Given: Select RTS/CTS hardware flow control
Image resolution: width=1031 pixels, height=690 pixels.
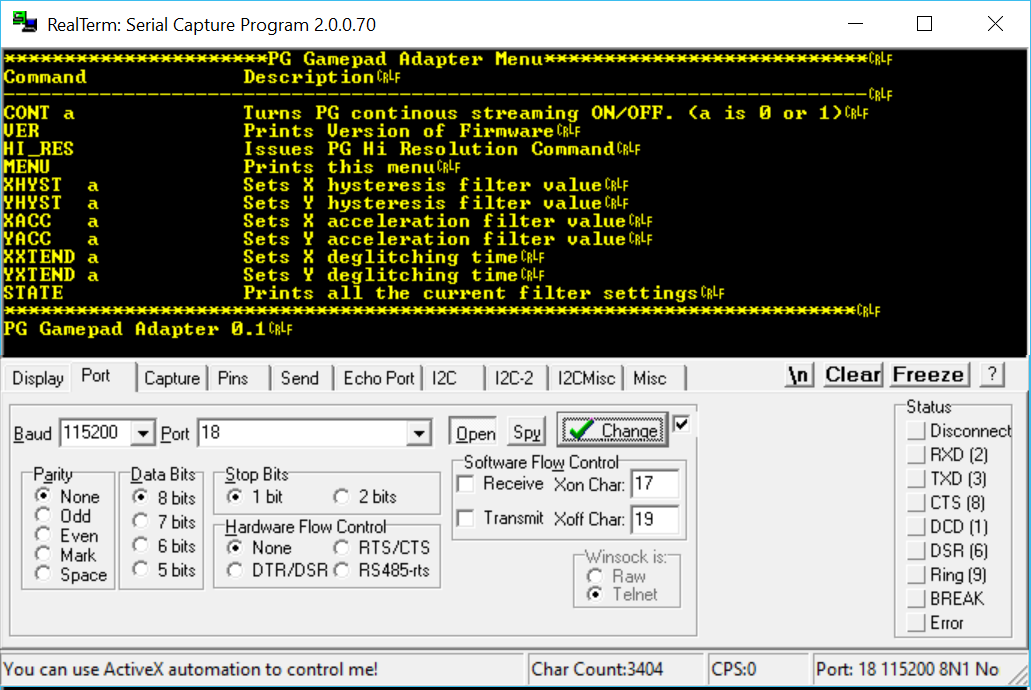Looking at the screenshot, I should point(382,547).
